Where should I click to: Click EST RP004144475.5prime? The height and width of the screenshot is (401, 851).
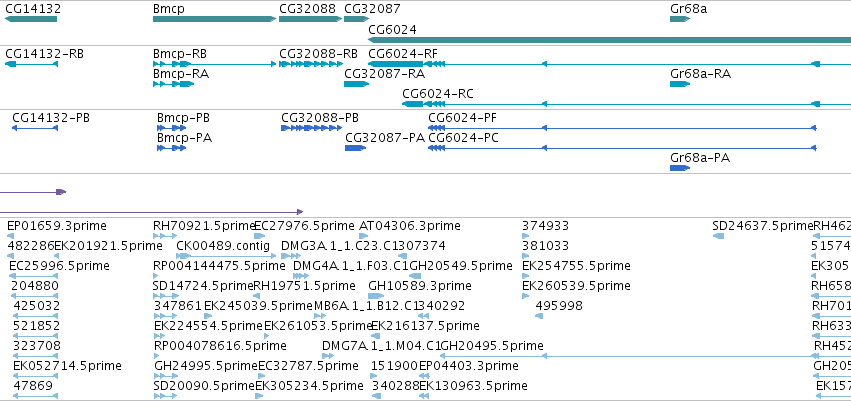158,276
